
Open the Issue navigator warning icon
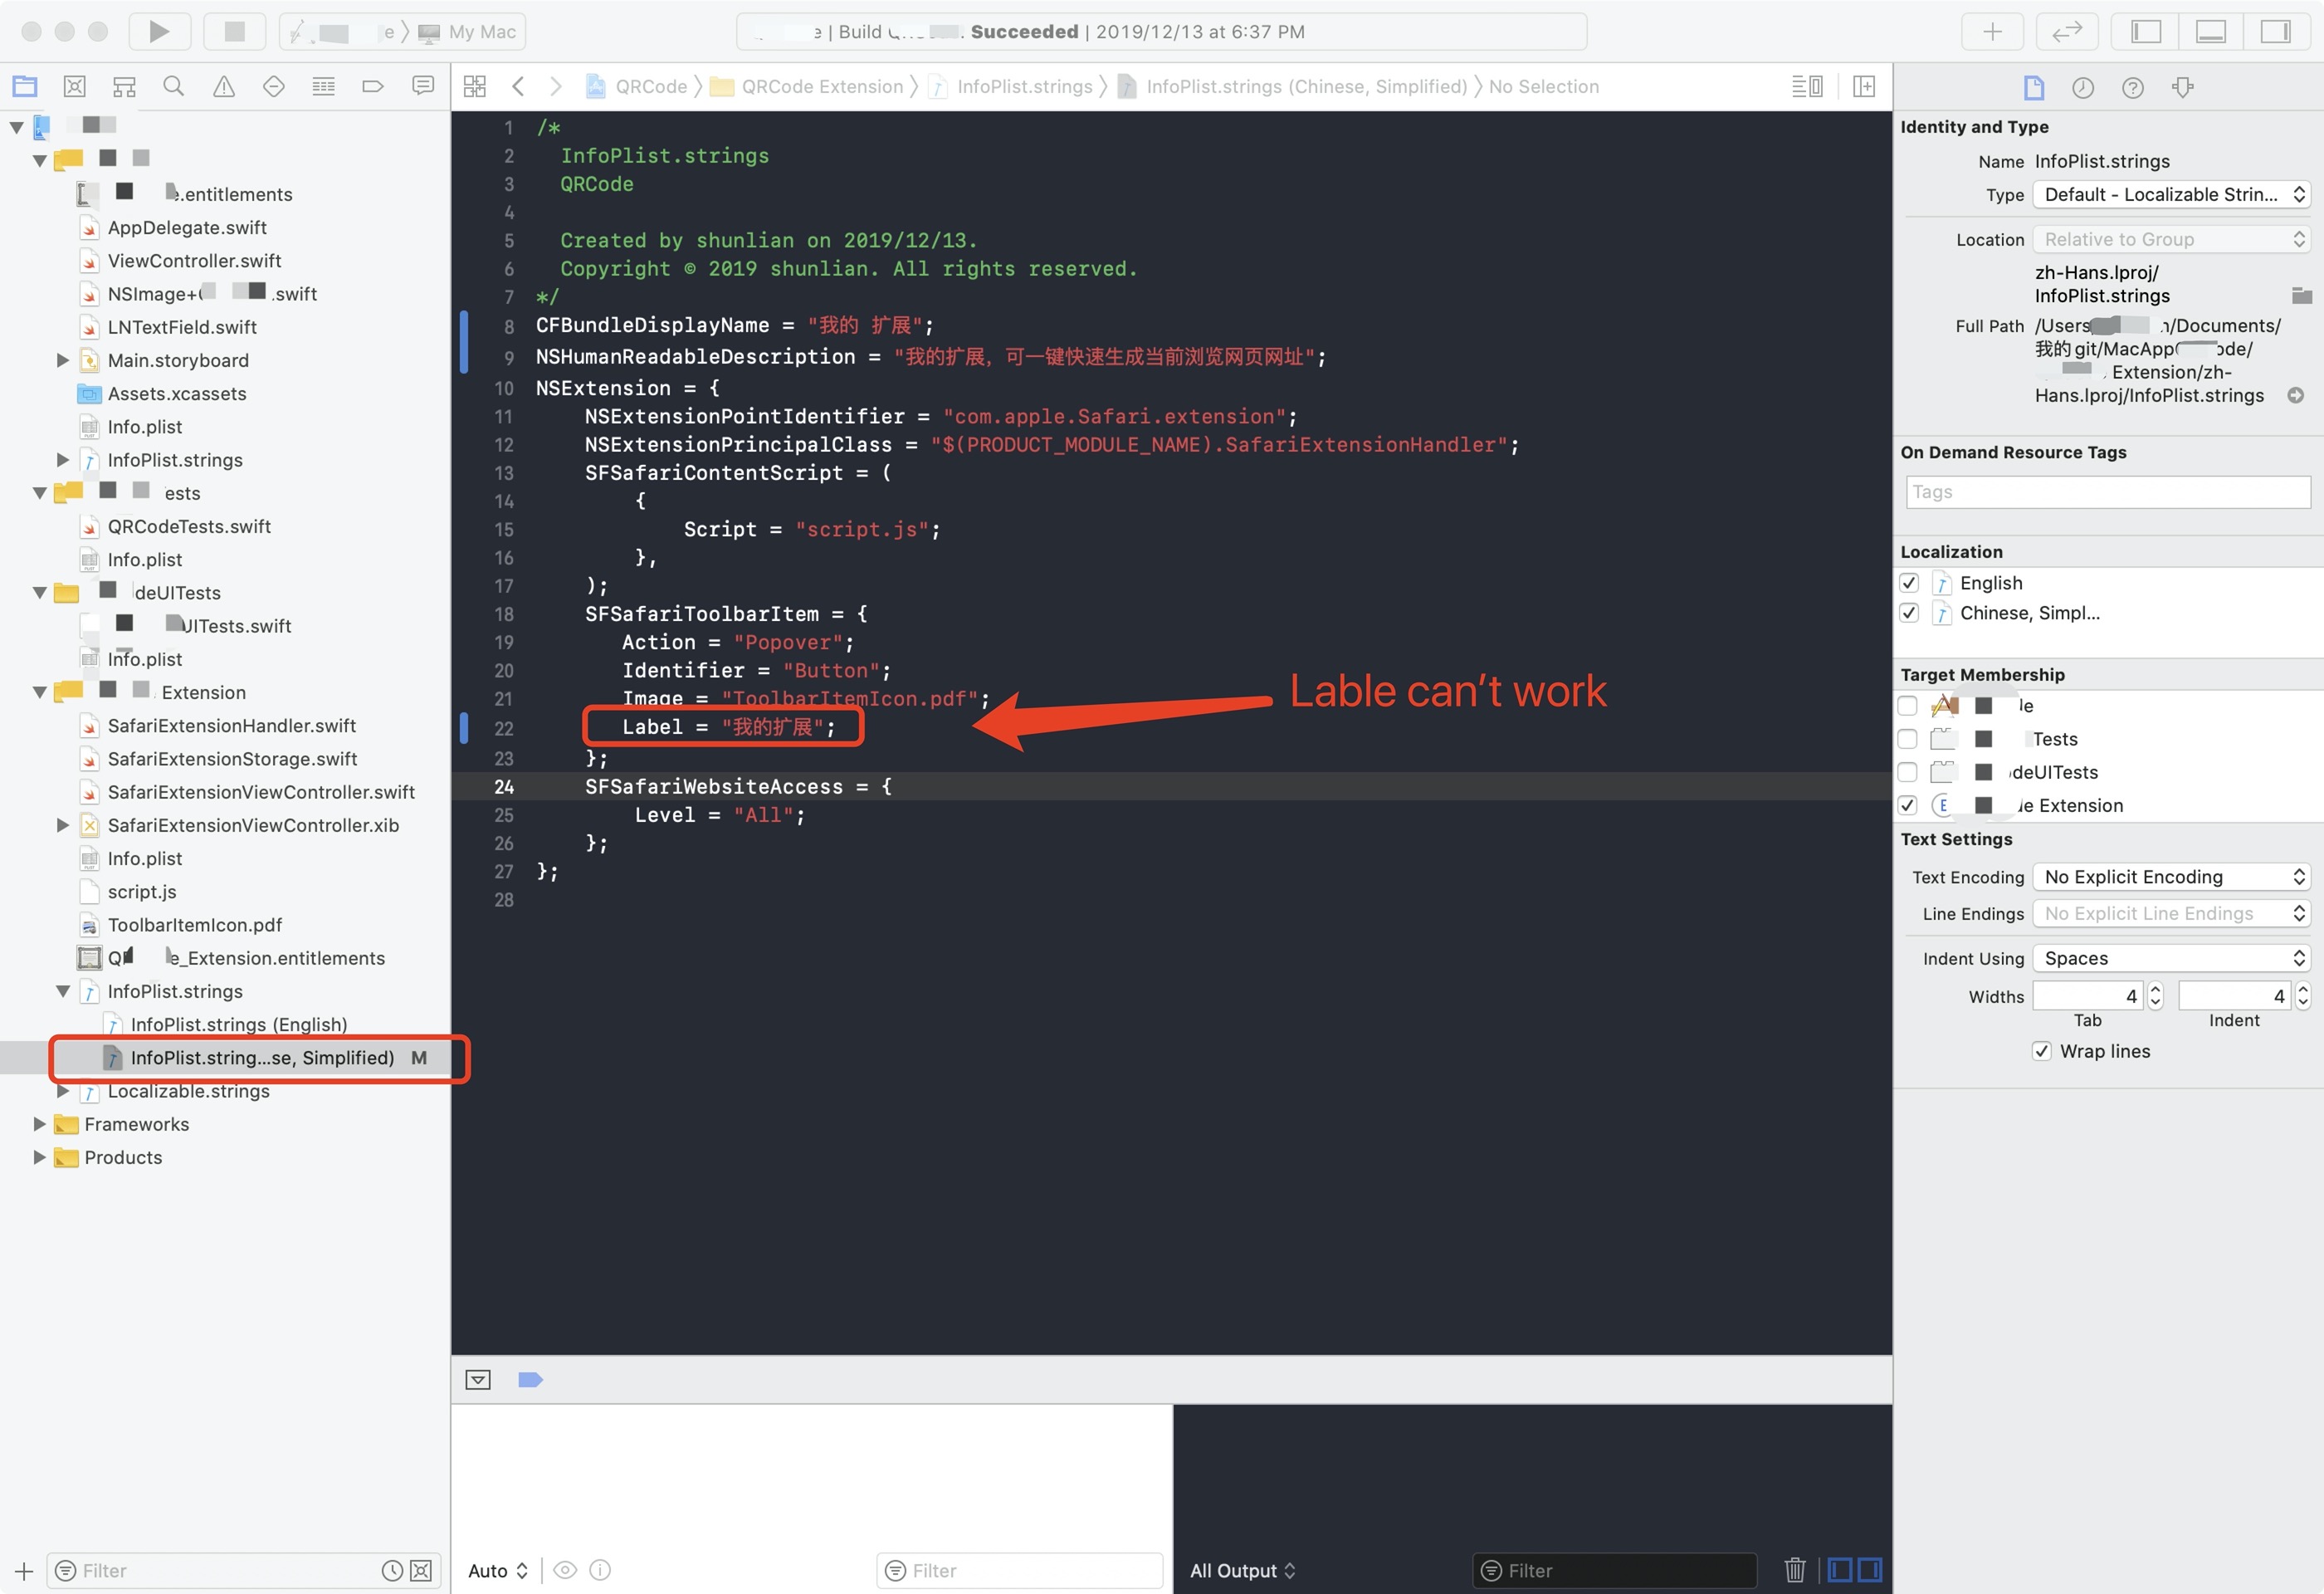[x=224, y=87]
